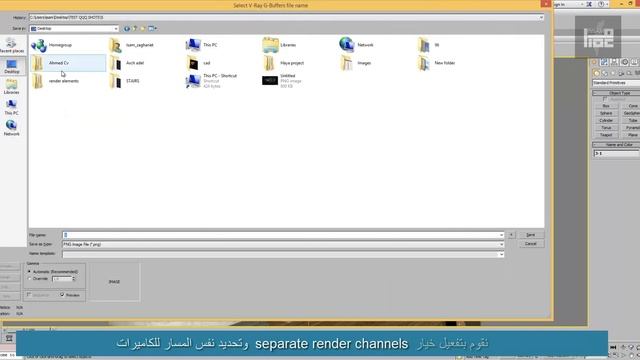
Task: Open This PC in file list
Action: [202, 45]
